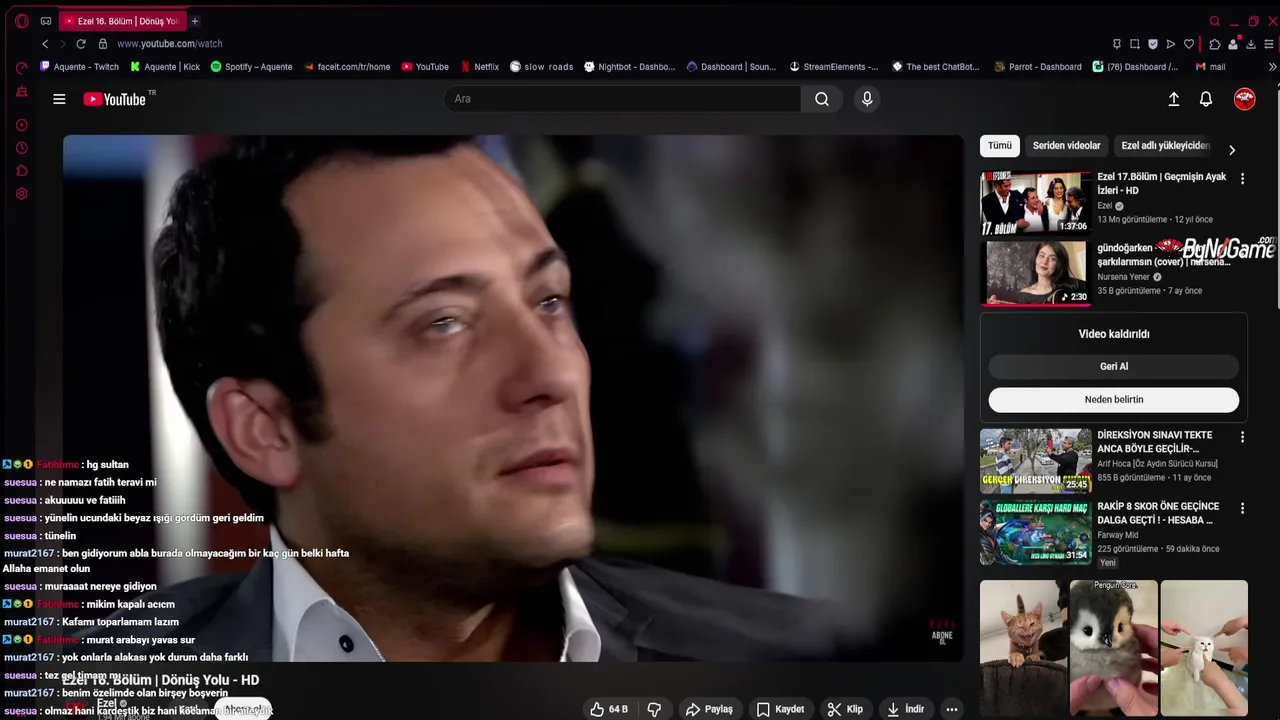Open Opera sidebar settings gear icon
This screenshot has height=720, width=1280.
click(22, 194)
